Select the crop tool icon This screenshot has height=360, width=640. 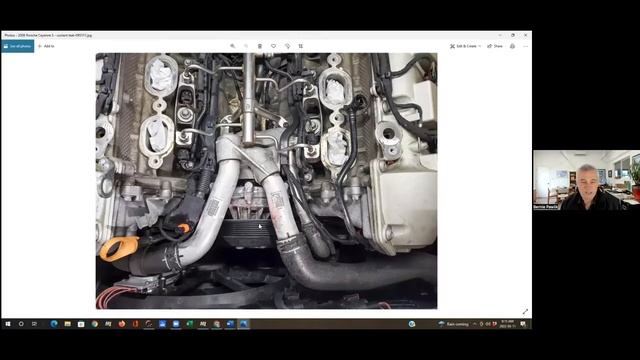coord(301,46)
